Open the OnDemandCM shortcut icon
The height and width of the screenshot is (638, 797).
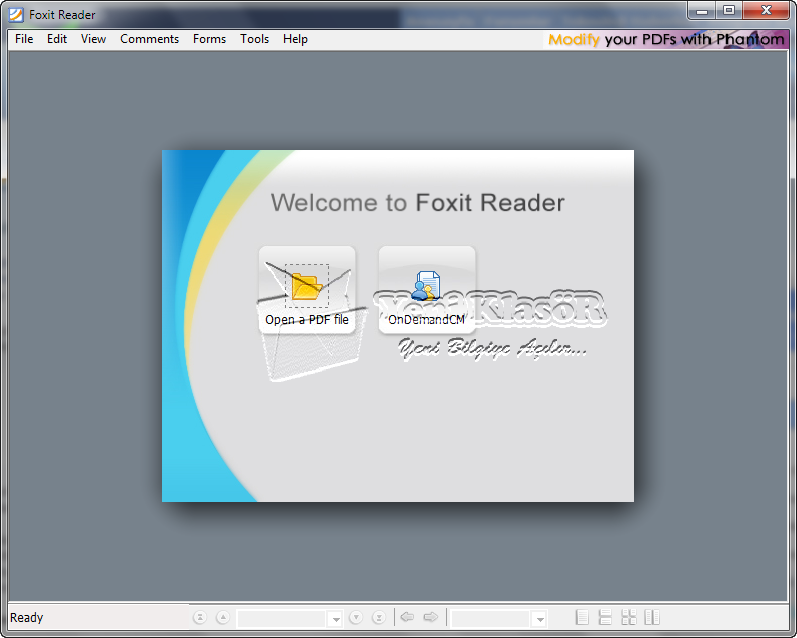click(x=426, y=285)
